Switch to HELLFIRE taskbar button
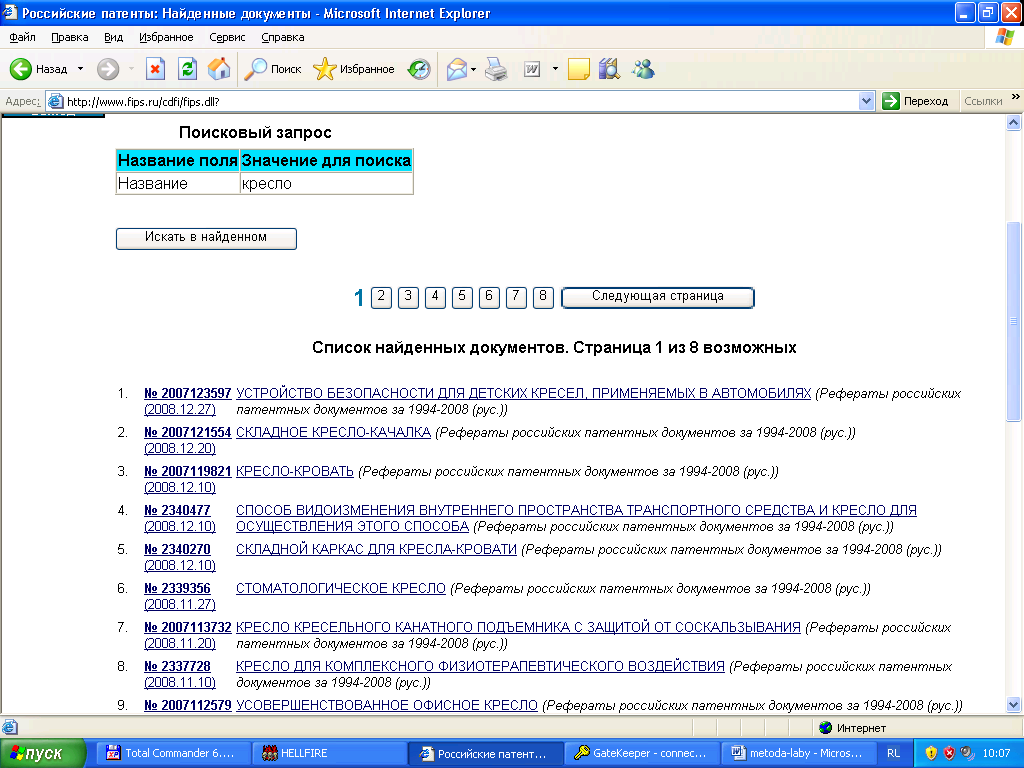The image size is (1024, 768). tap(330, 753)
